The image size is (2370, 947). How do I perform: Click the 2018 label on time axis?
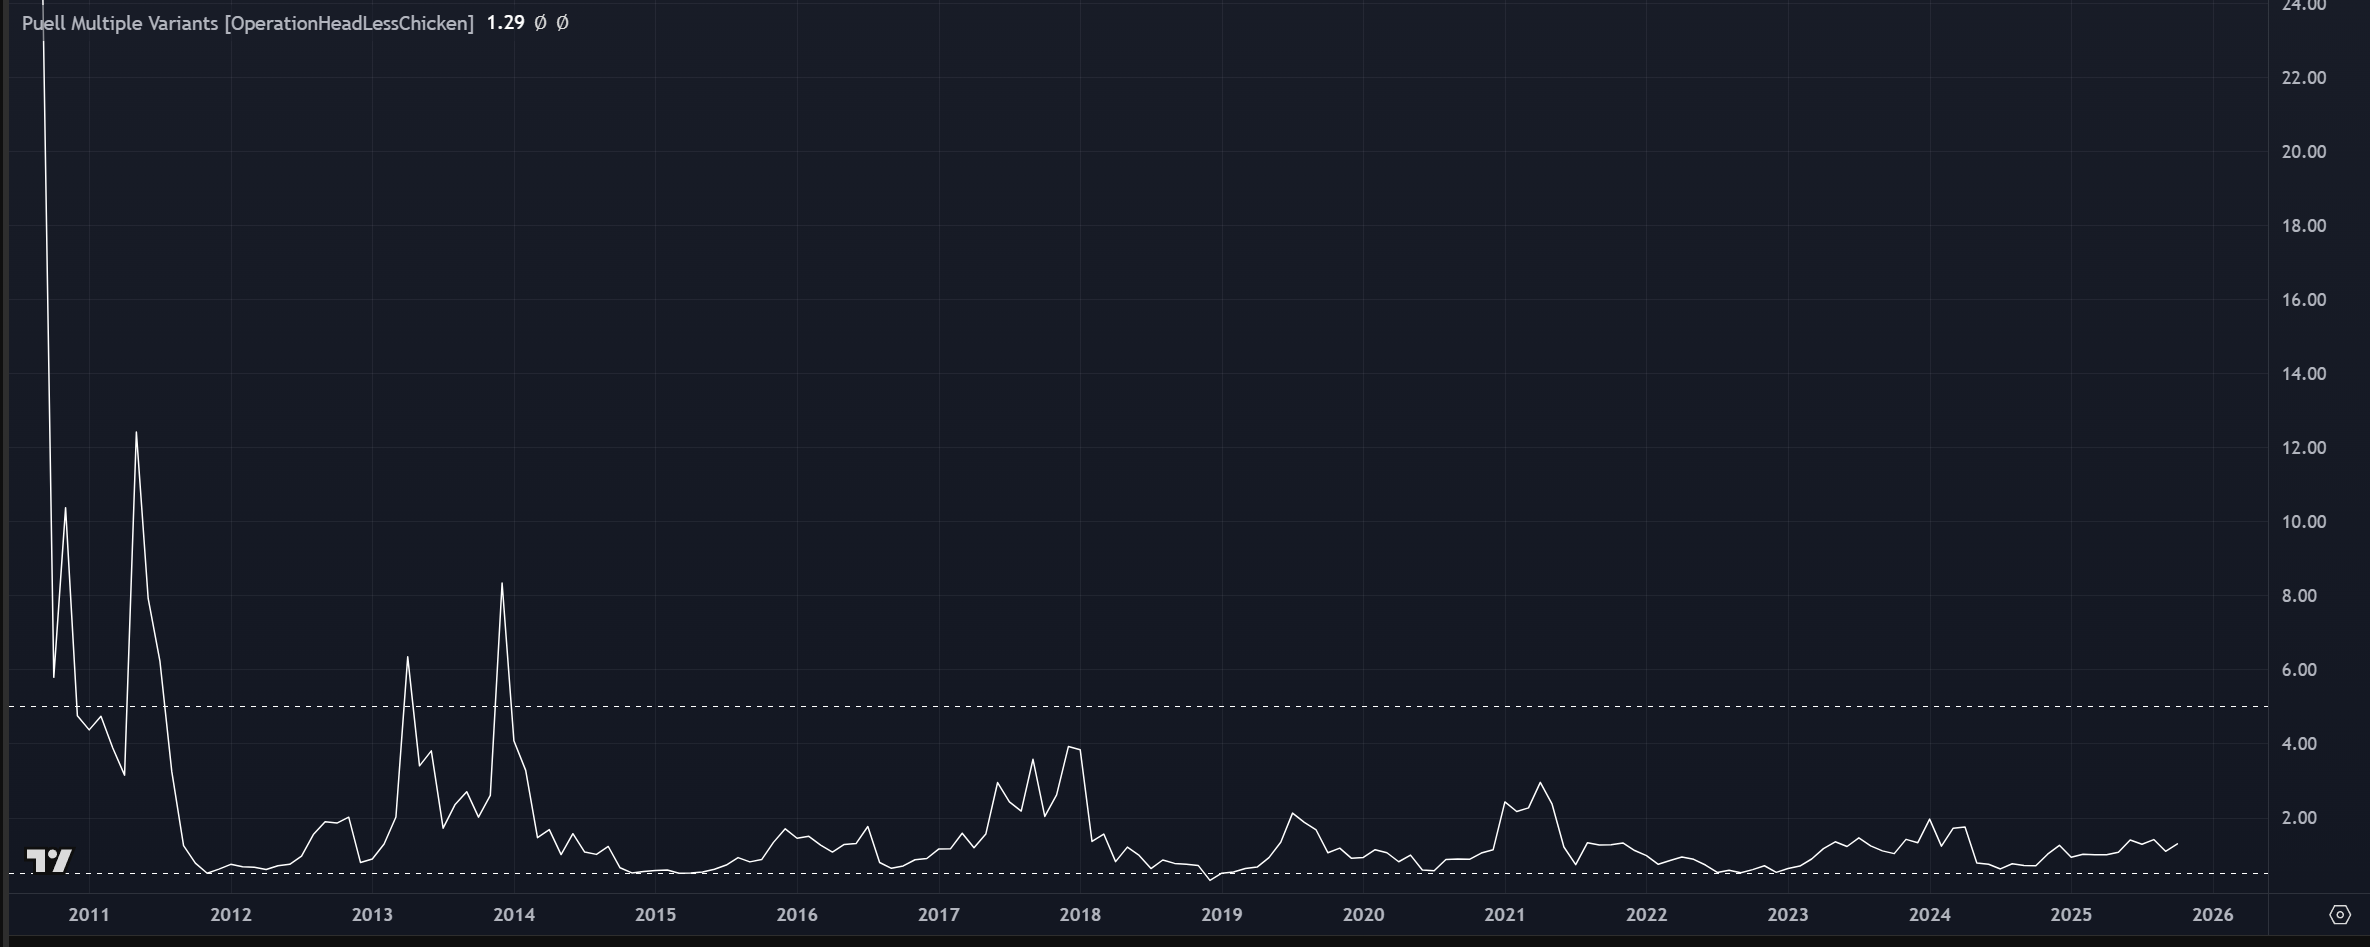pyautogui.click(x=1080, y=914)
